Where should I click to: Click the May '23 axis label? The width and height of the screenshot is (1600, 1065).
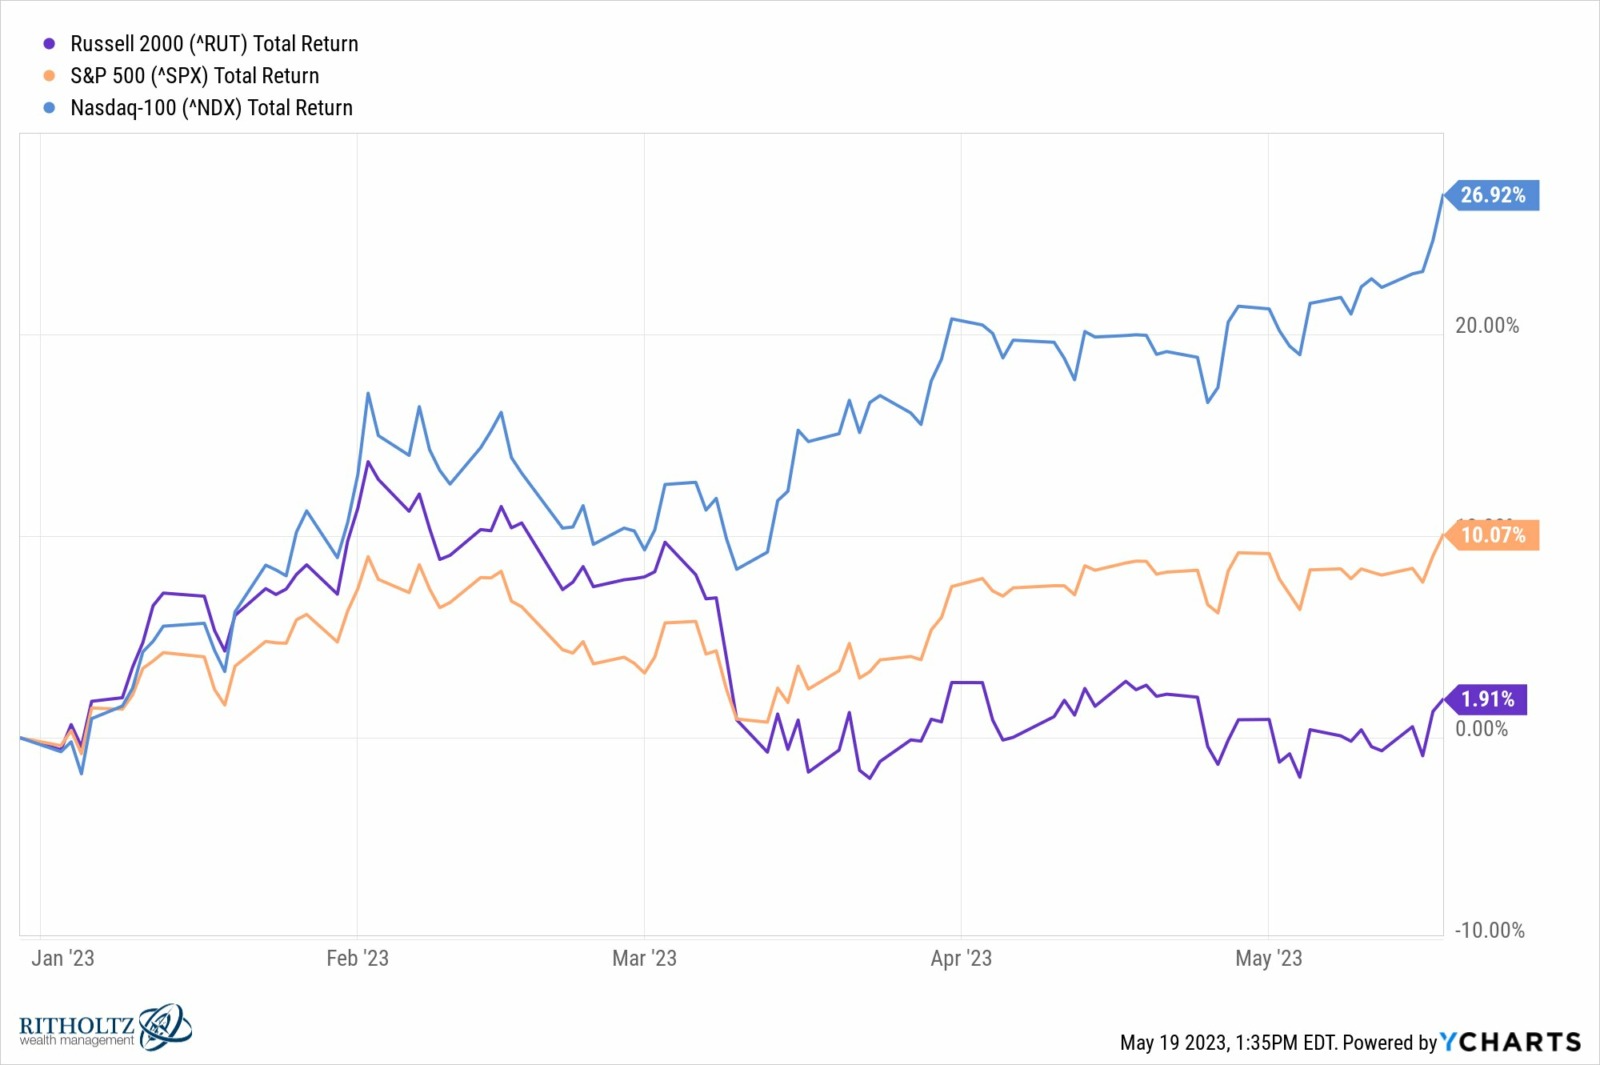click(1268, 958)
